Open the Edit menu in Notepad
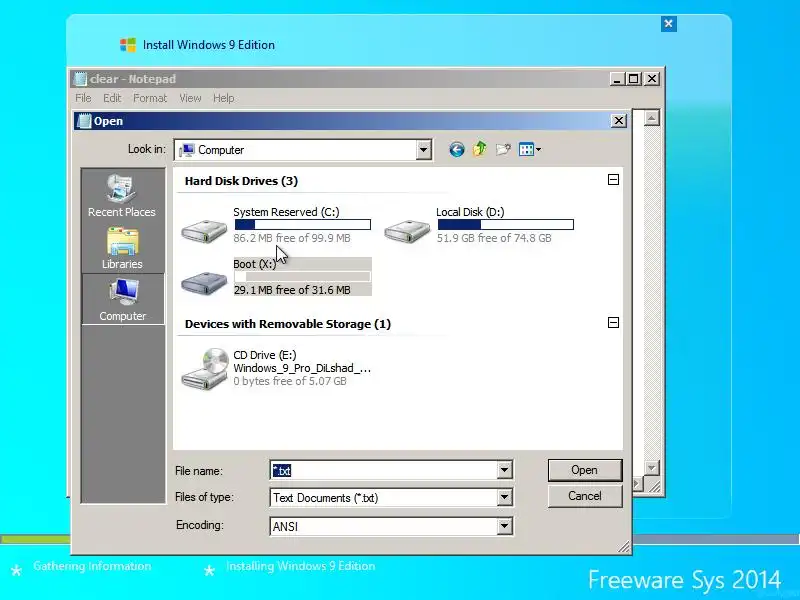Image resolution: width=800 pixels, height=600 pixels. (x=112, y=98)
